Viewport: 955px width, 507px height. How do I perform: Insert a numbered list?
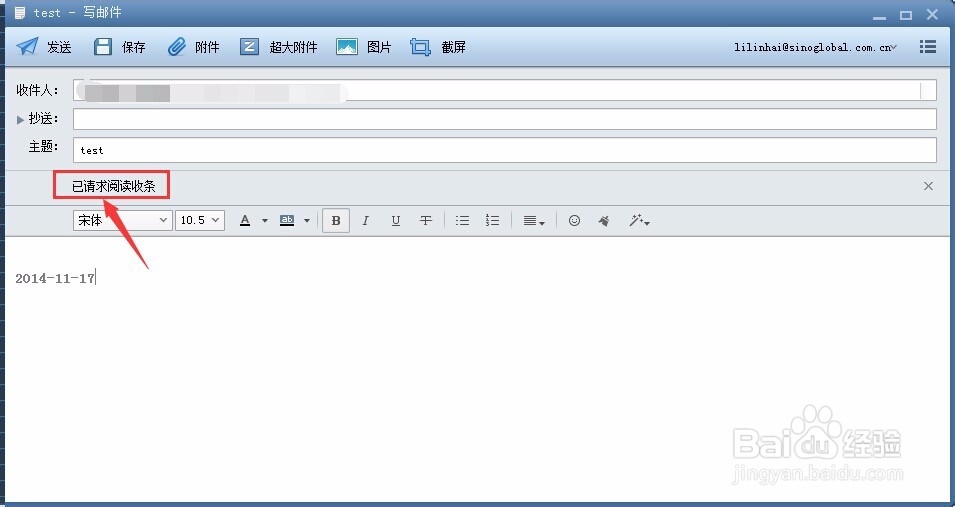pyautogui.click(x=492, y=221)
